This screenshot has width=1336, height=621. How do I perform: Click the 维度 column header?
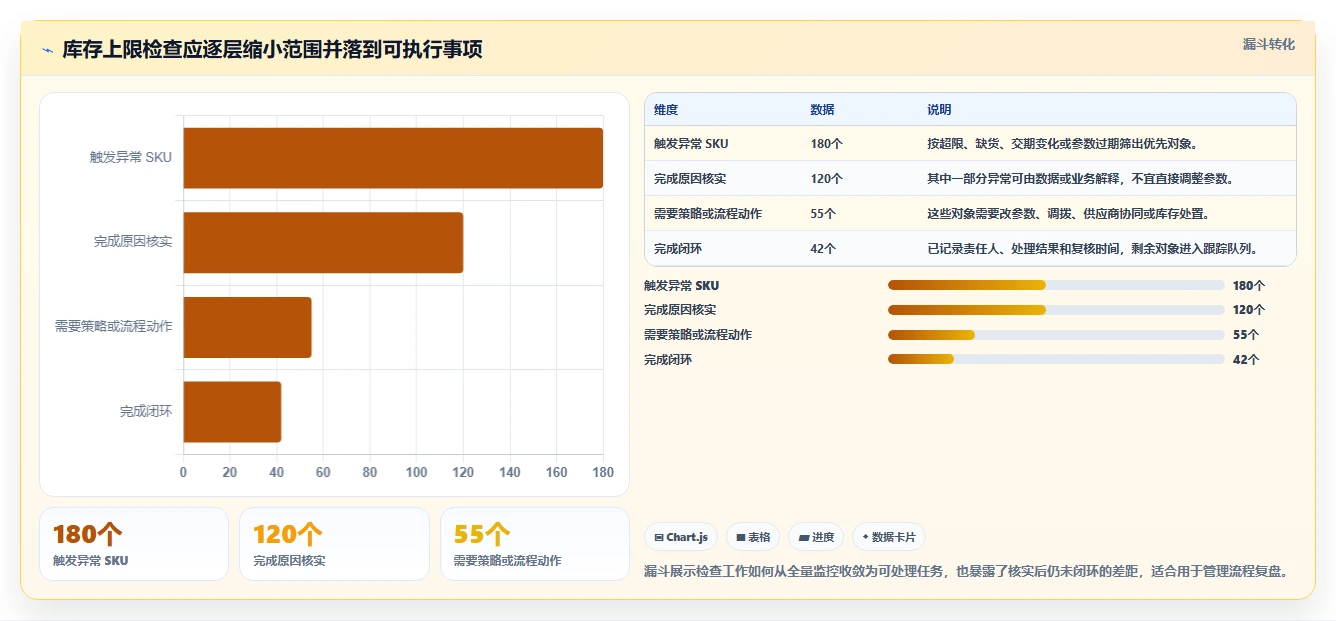(x=665, y=110)
